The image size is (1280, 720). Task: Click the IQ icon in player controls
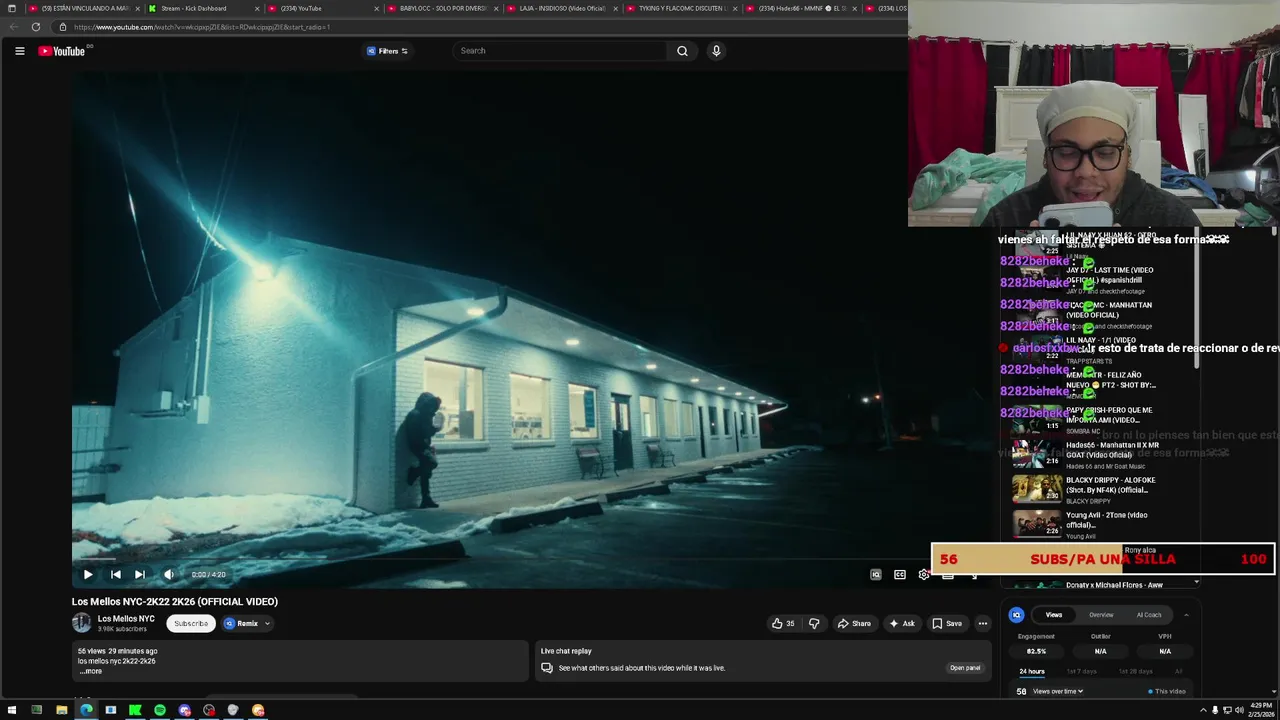tap(876, 574)
